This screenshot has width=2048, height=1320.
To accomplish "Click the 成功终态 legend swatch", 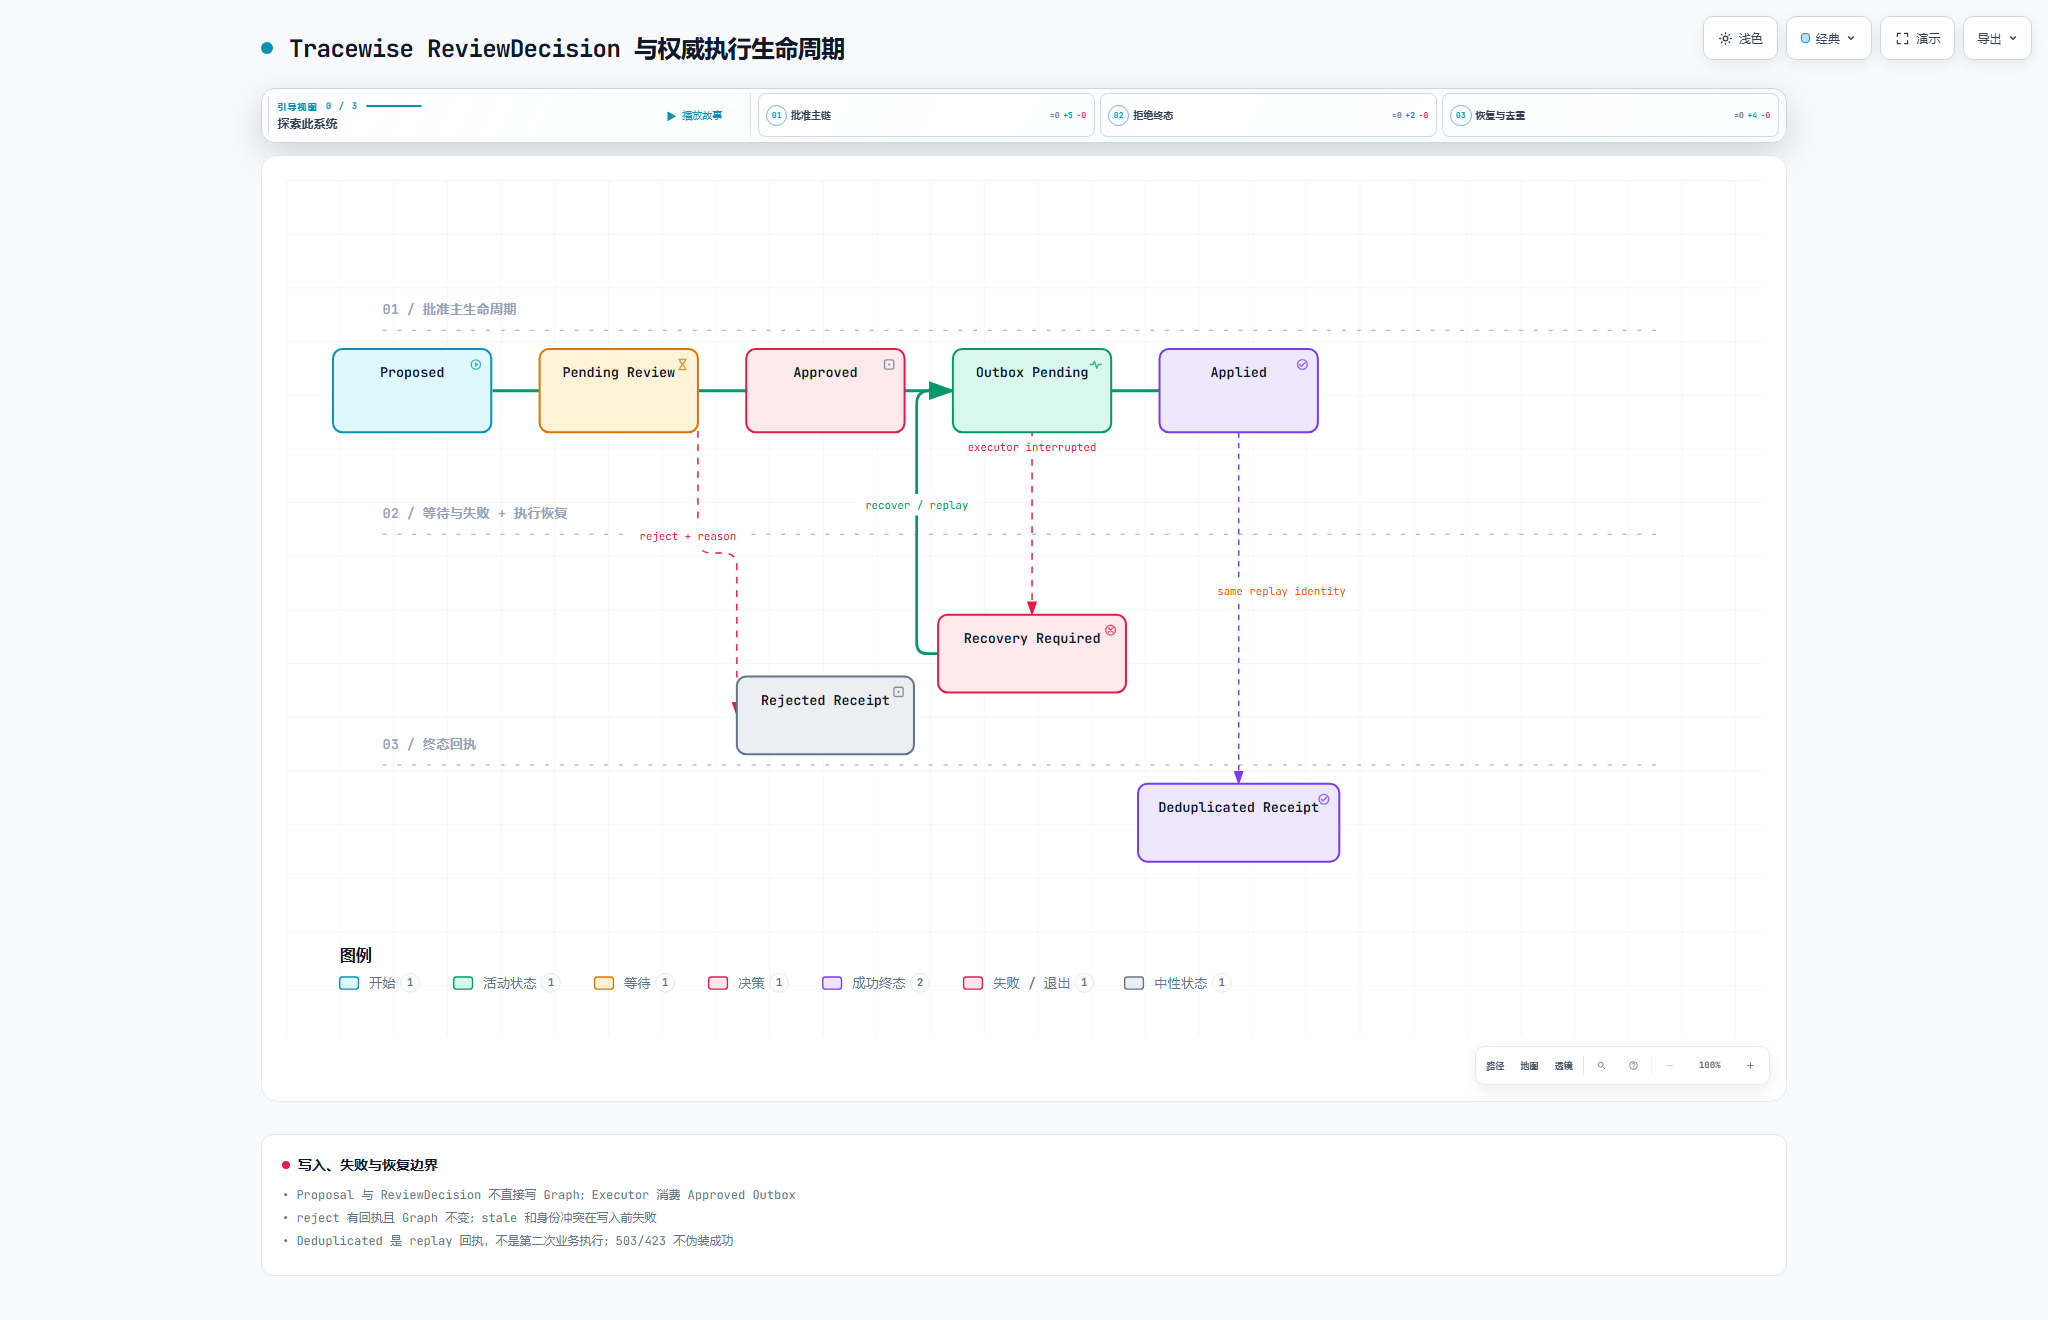I will pyautogui.click(x=832, y=983).
